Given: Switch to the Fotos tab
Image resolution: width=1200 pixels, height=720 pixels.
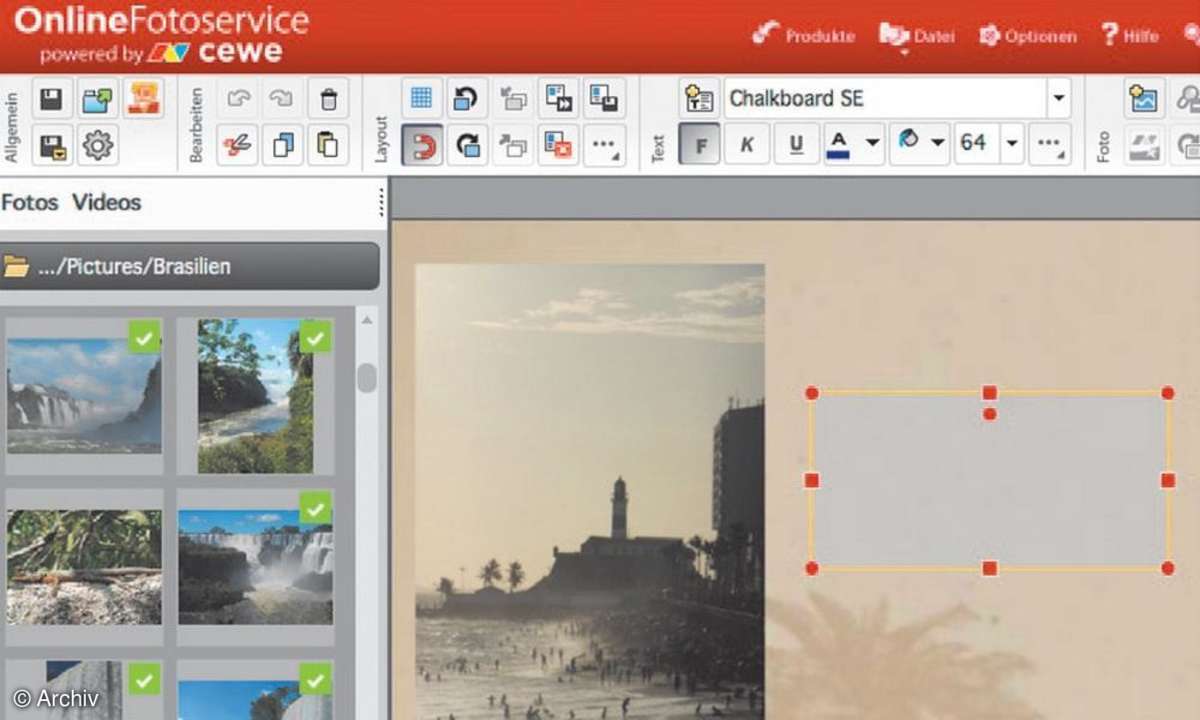Looking at the screenshot, I should (x=30, y=202).
